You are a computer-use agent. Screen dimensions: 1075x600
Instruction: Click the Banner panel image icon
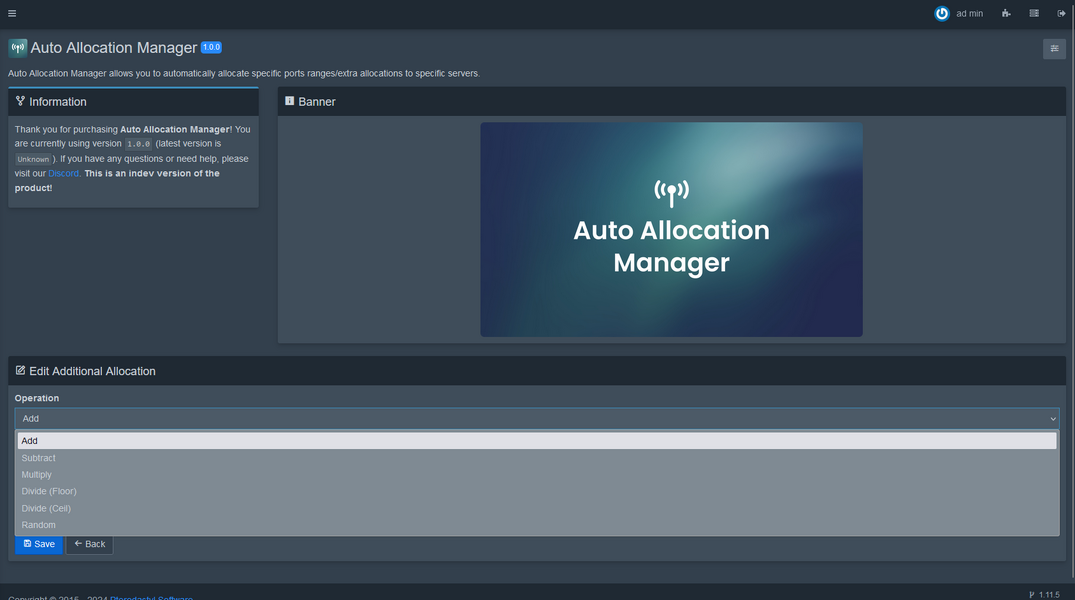click(x=289, y=100)
